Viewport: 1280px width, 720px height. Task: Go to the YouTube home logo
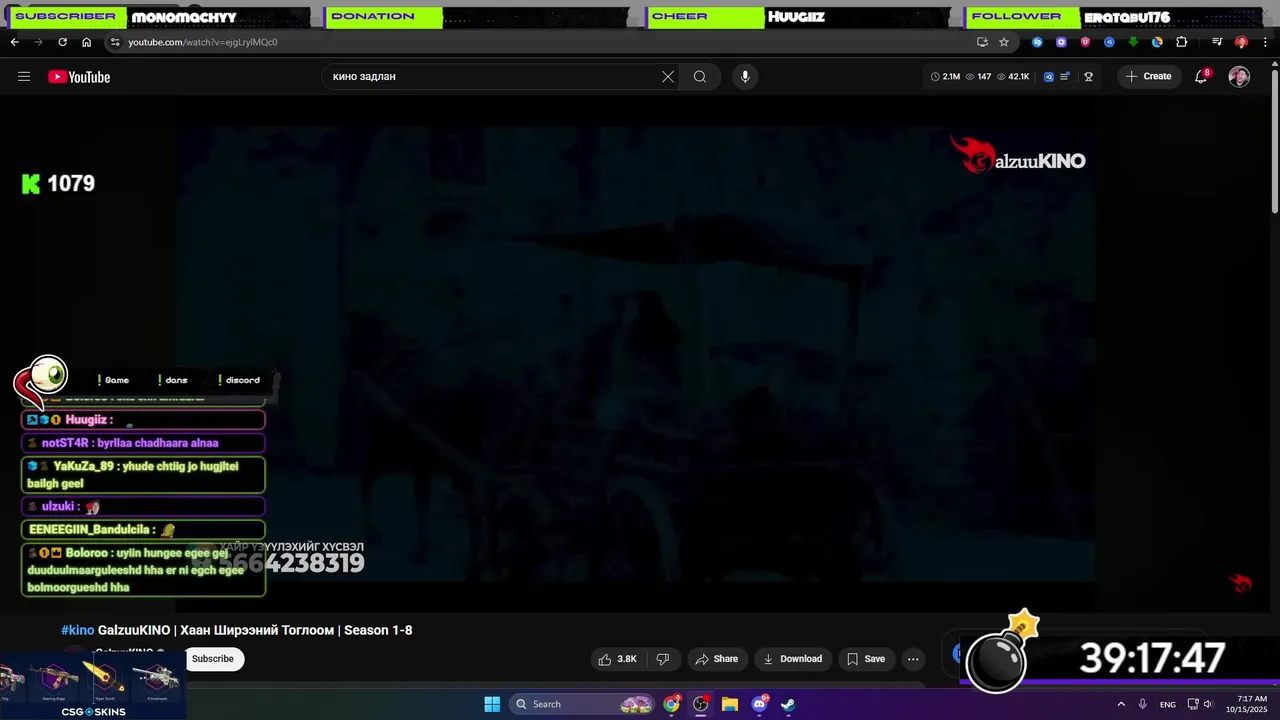(x=79, y=77)
